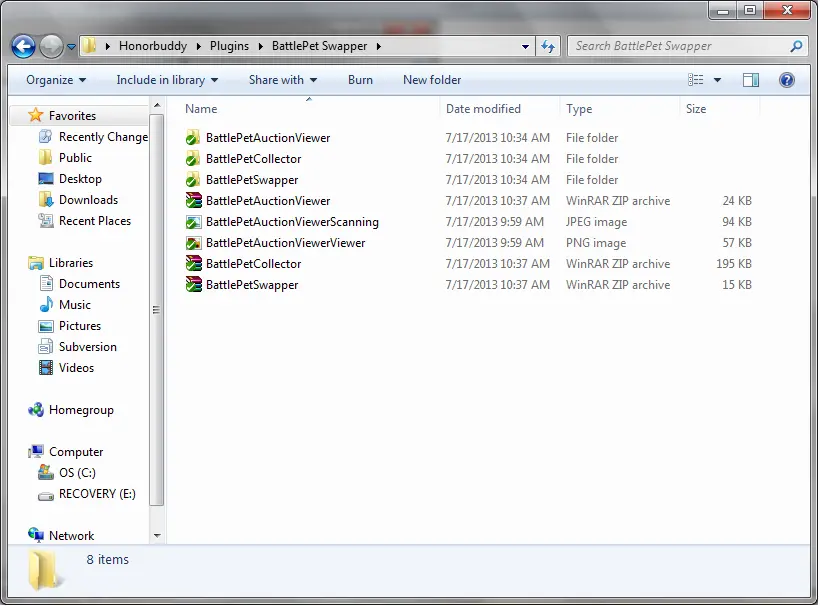This screenshot has width=820, height=606.
Task: Click the 8 items status text
Action: click(107, 559)
